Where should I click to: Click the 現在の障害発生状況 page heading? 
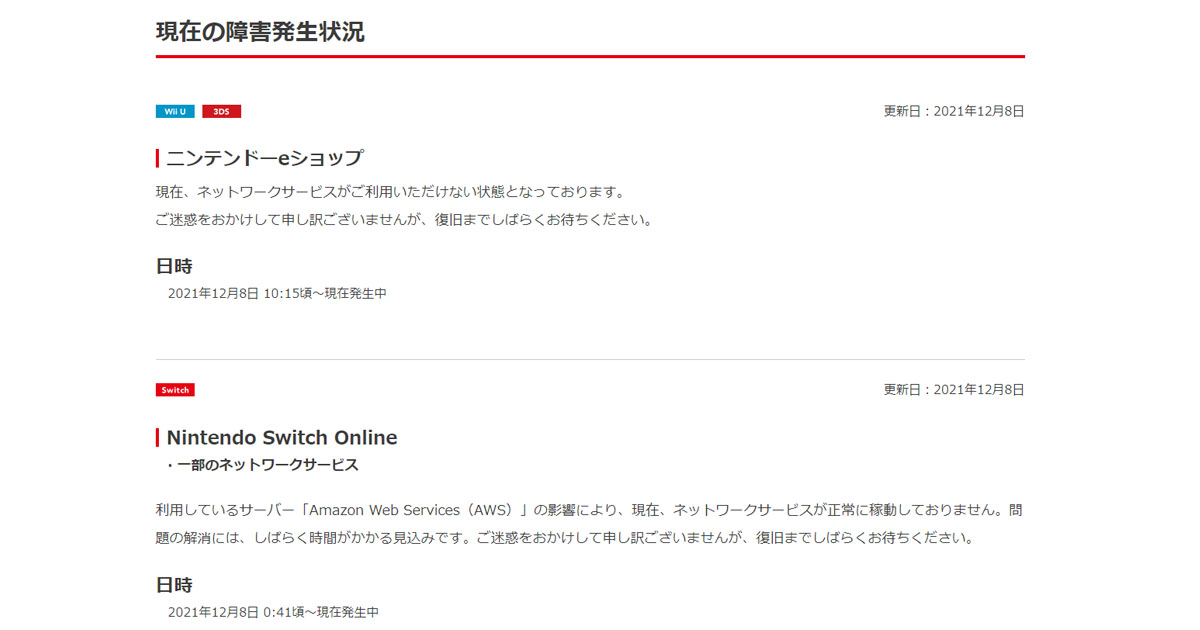260,31
